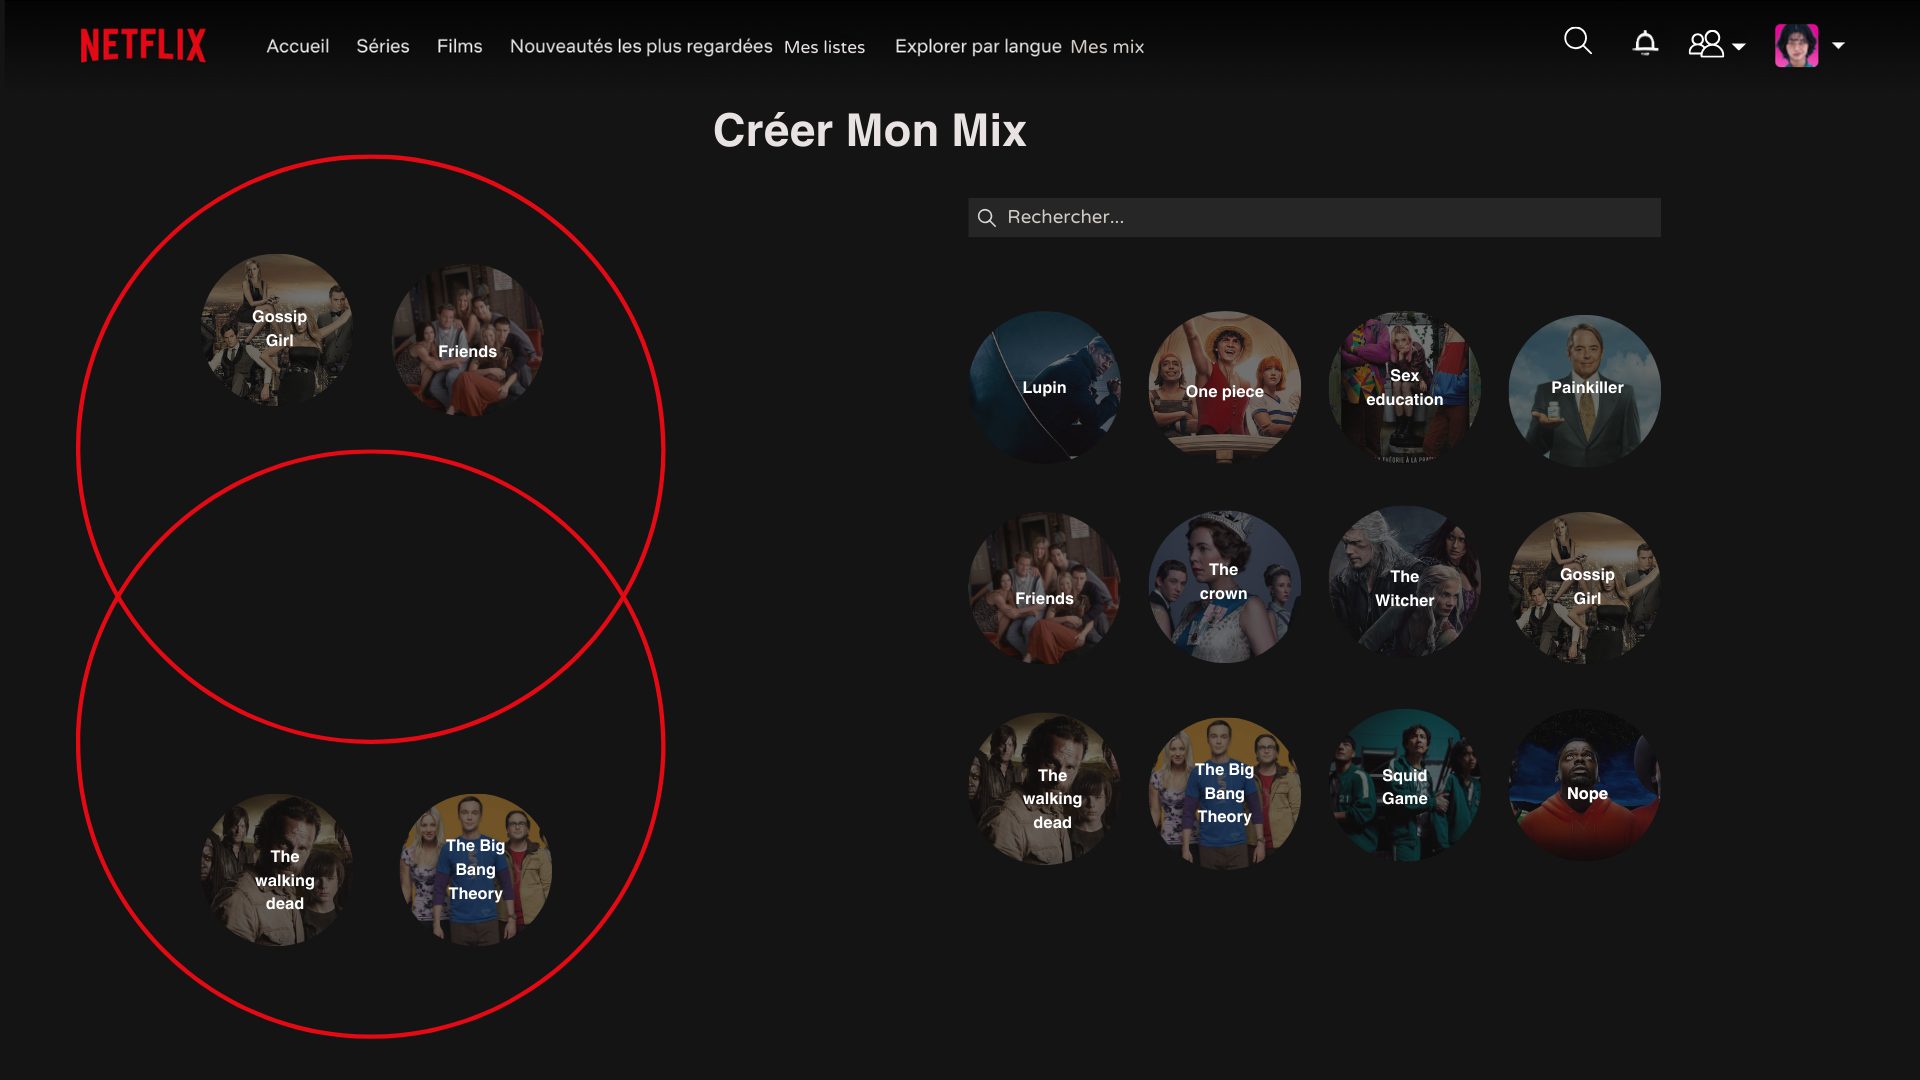The height and width of the screenshot is (1080, 1920).
Task: Click the user avatar picture
Action: (1796, 45)
